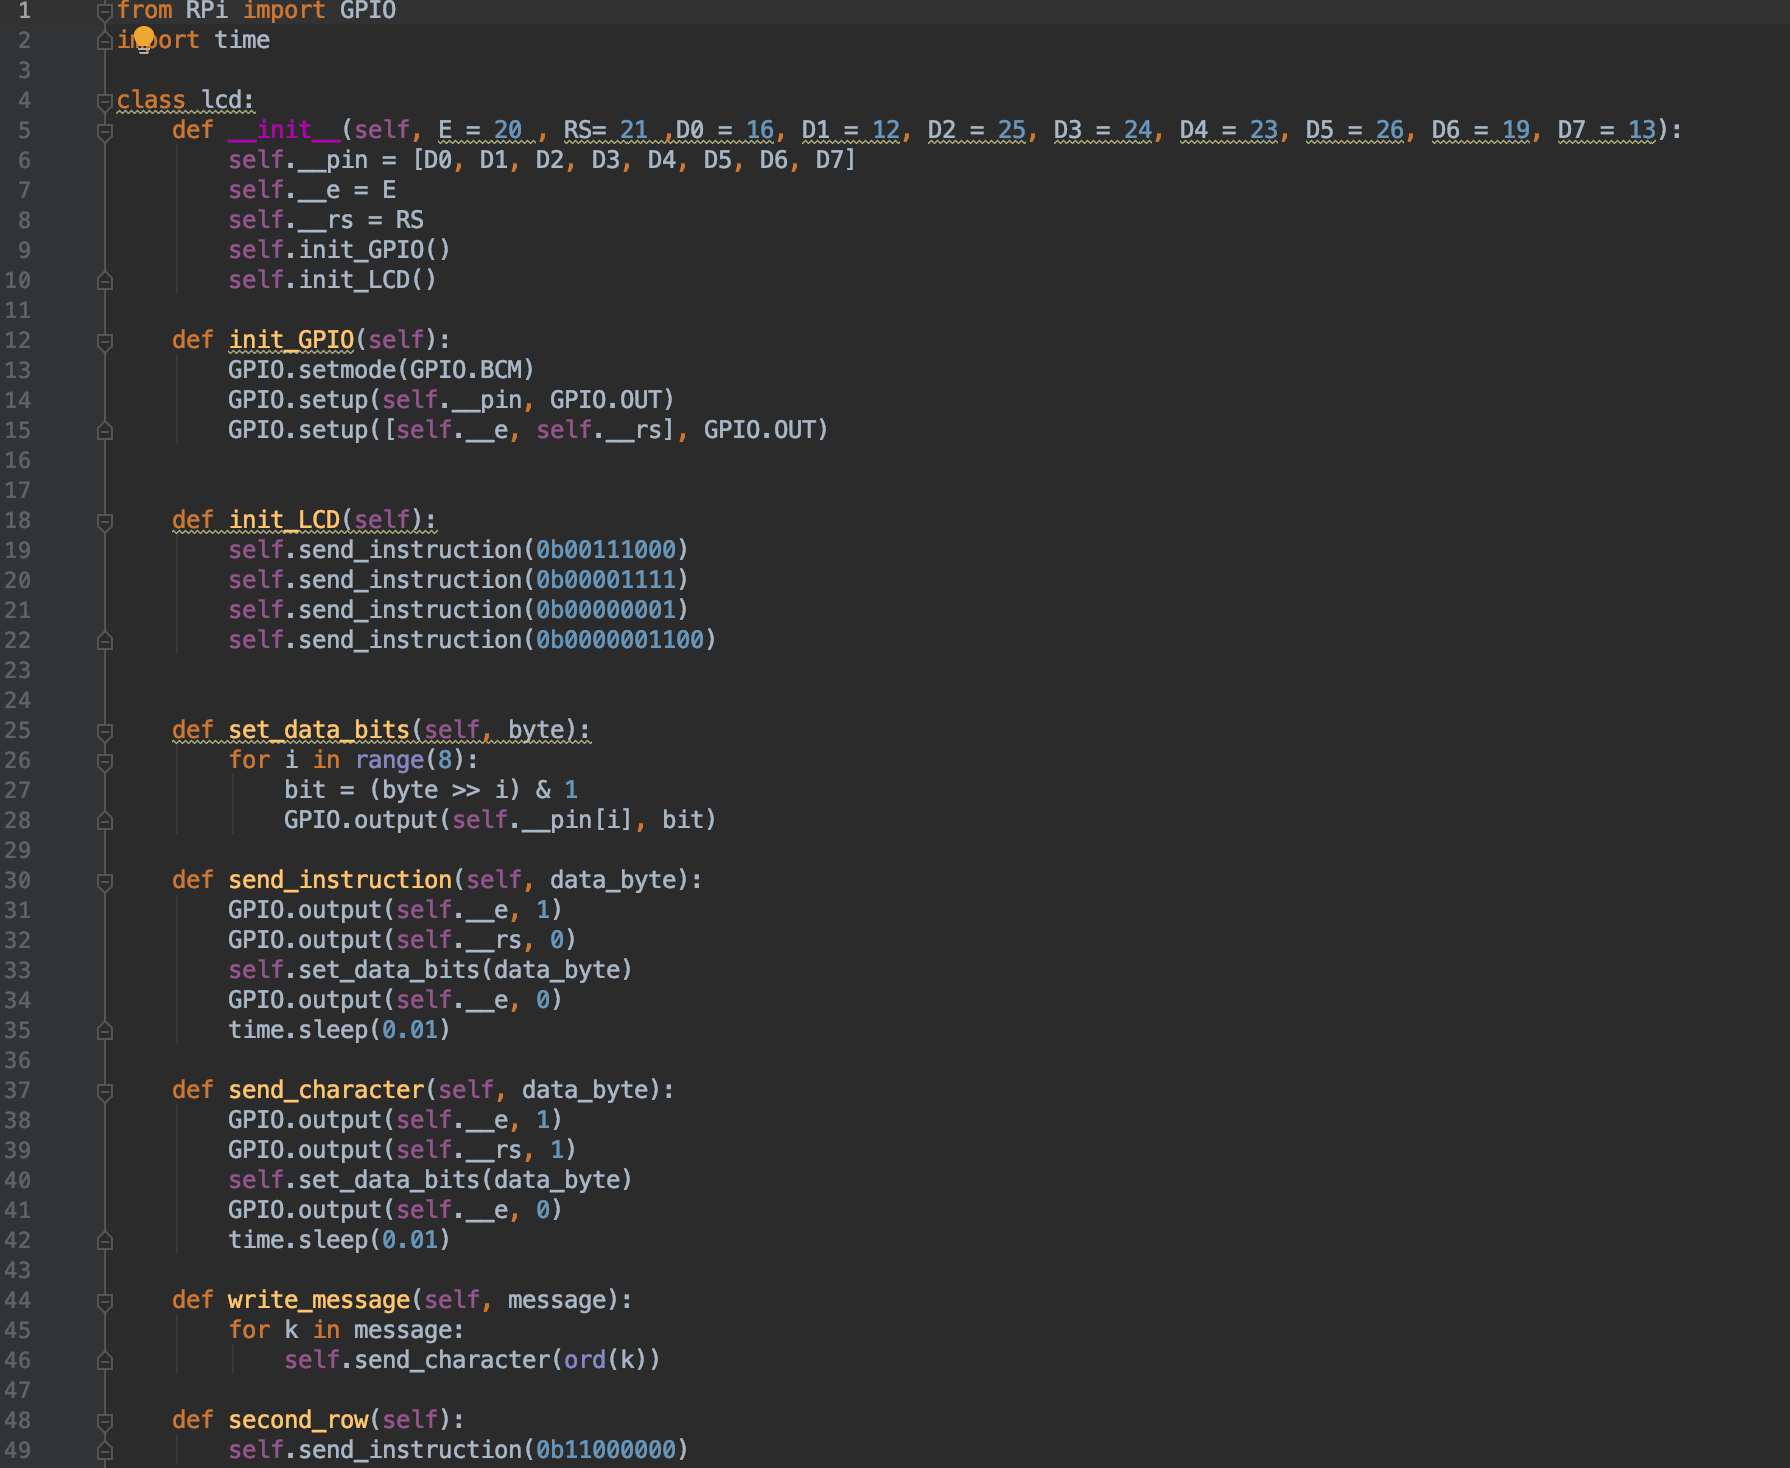Fold the write_message method marker

pyautogui.click(x=104, y=1301)
